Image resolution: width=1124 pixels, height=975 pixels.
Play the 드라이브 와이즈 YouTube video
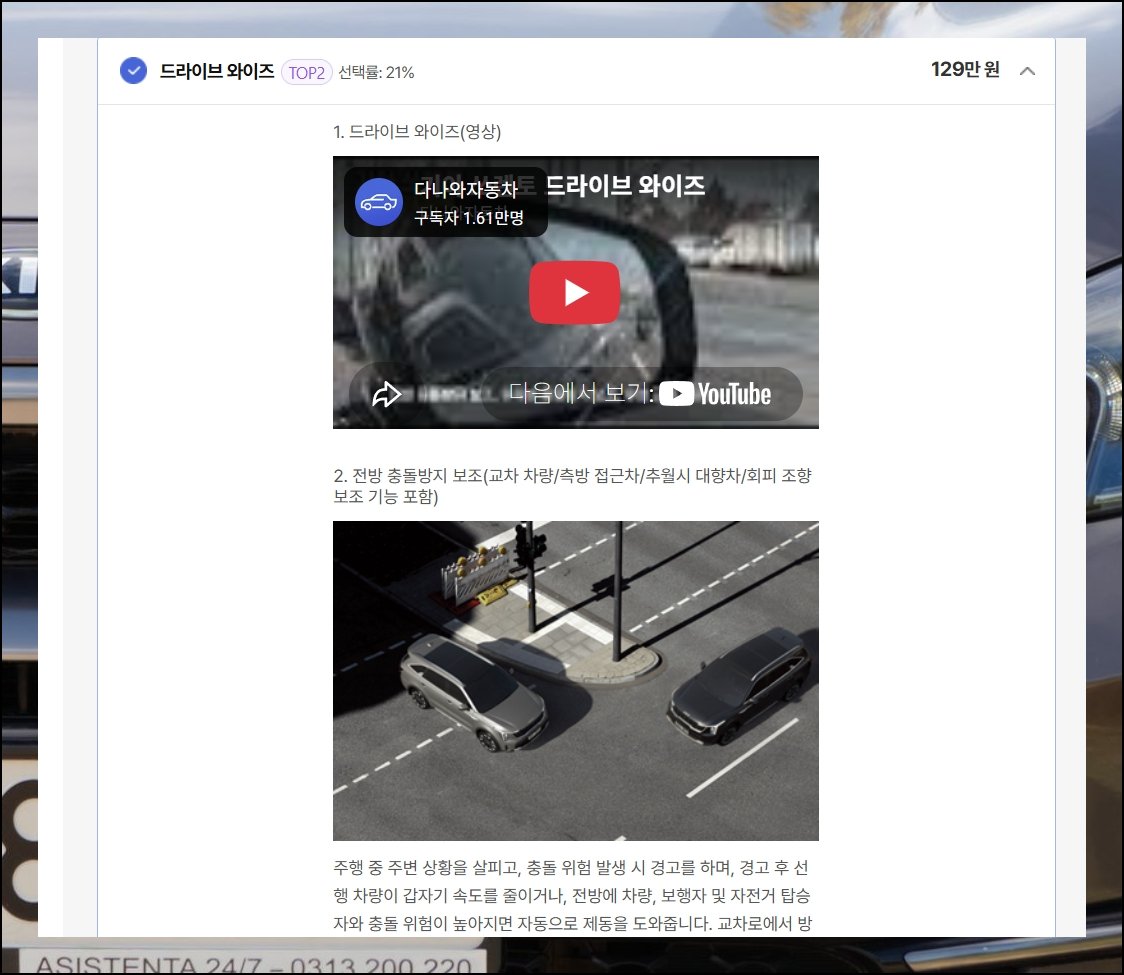[x=575, y=292]
